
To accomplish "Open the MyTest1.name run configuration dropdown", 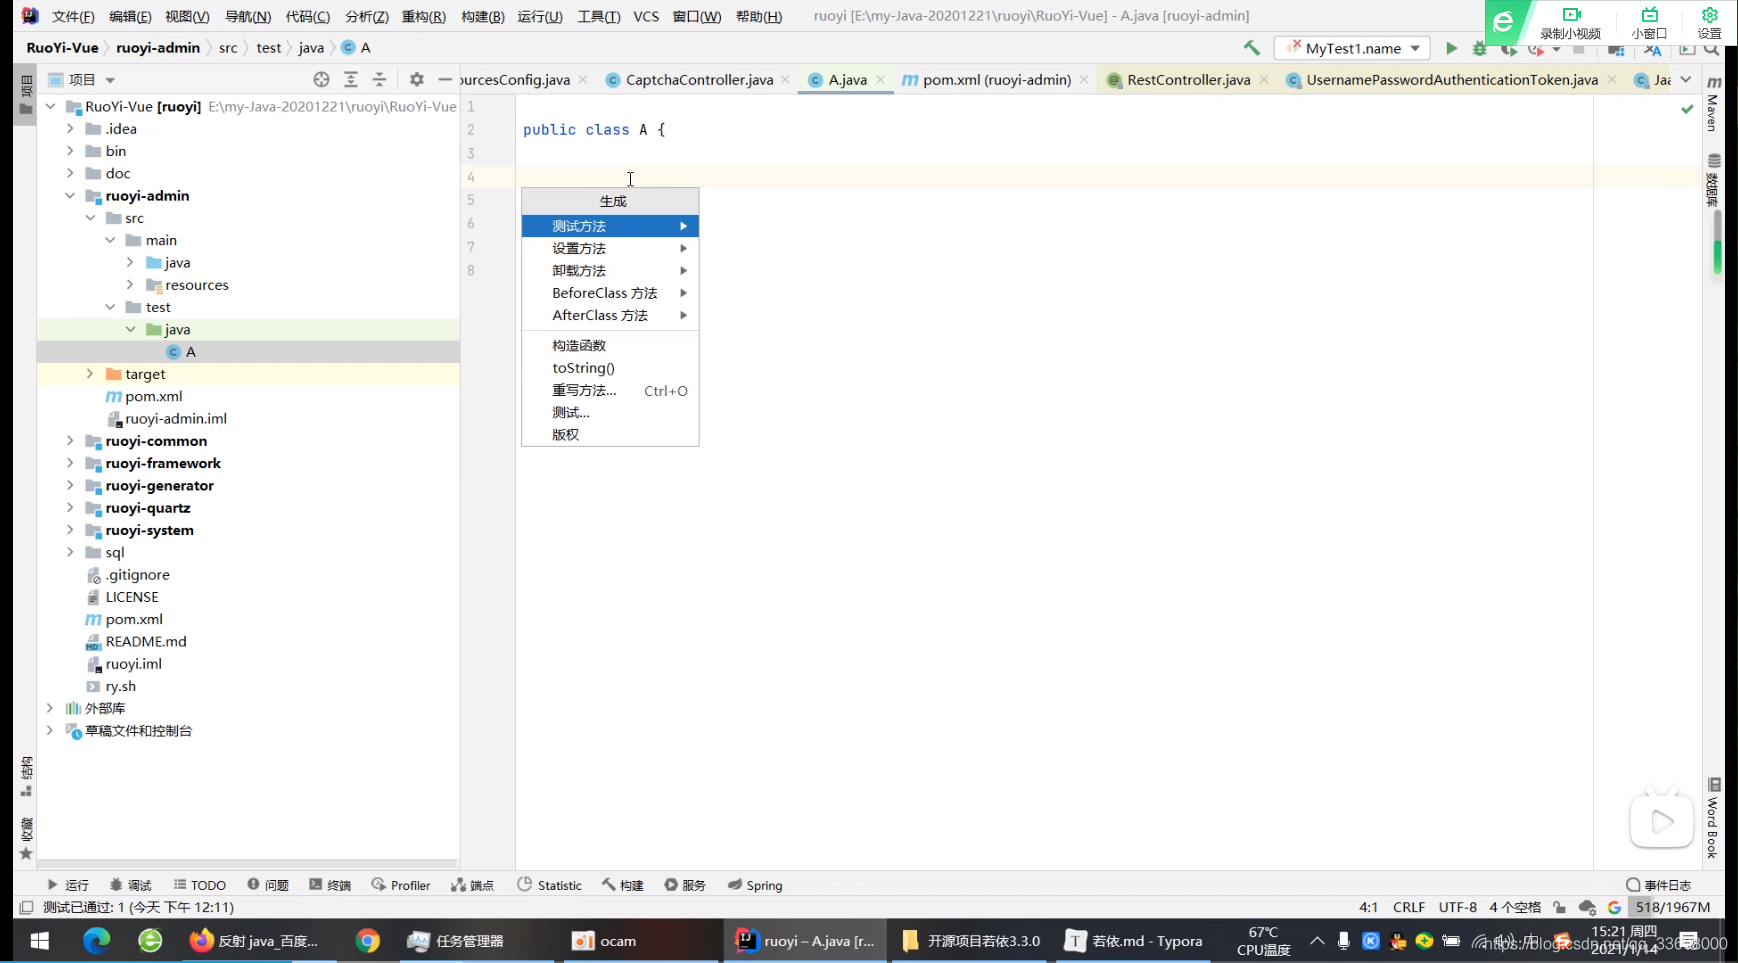I will click(x=1352, y=48).
